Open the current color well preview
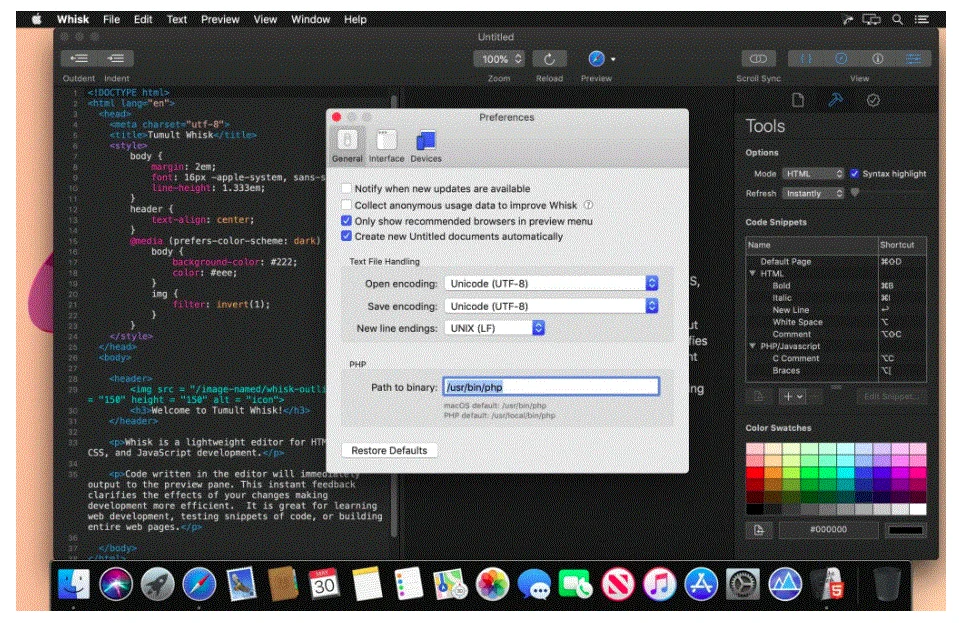959x623 pixels. click(x=906, y=529)
